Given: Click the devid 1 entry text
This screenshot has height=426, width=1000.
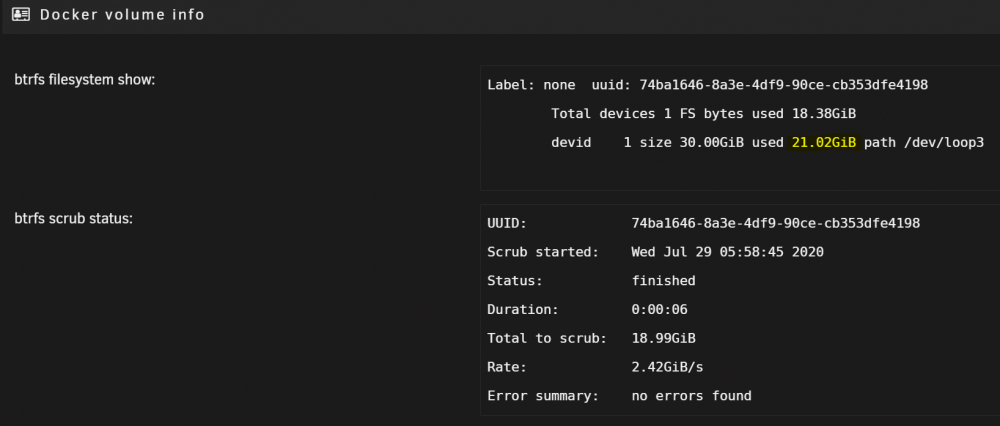Looking at the screenshot, I should tap(591, 143).
